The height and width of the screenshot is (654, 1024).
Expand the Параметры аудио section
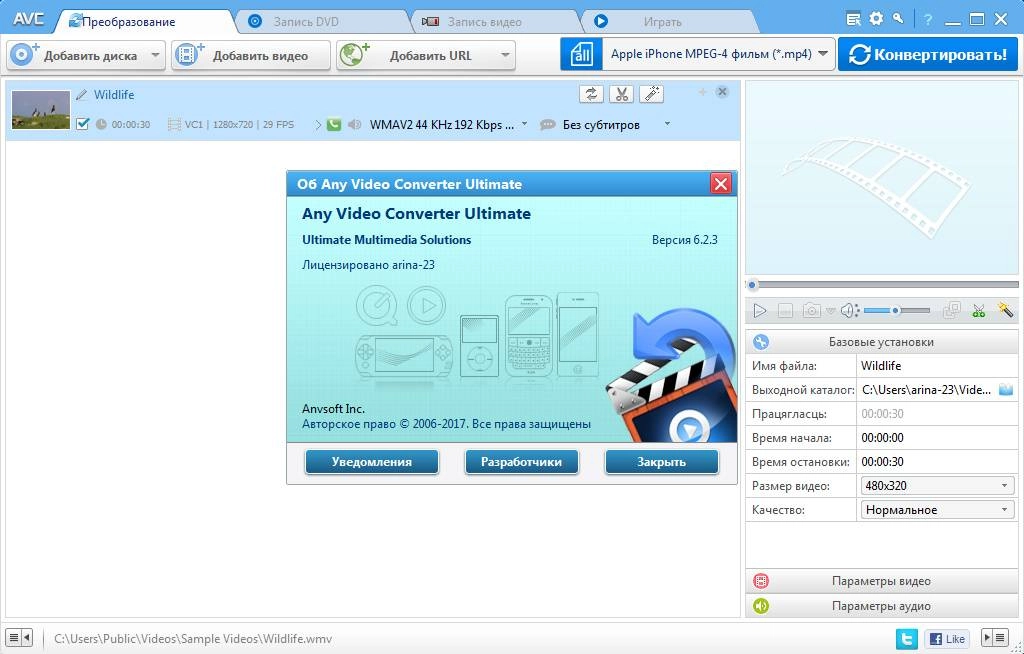tap(881, 606)
